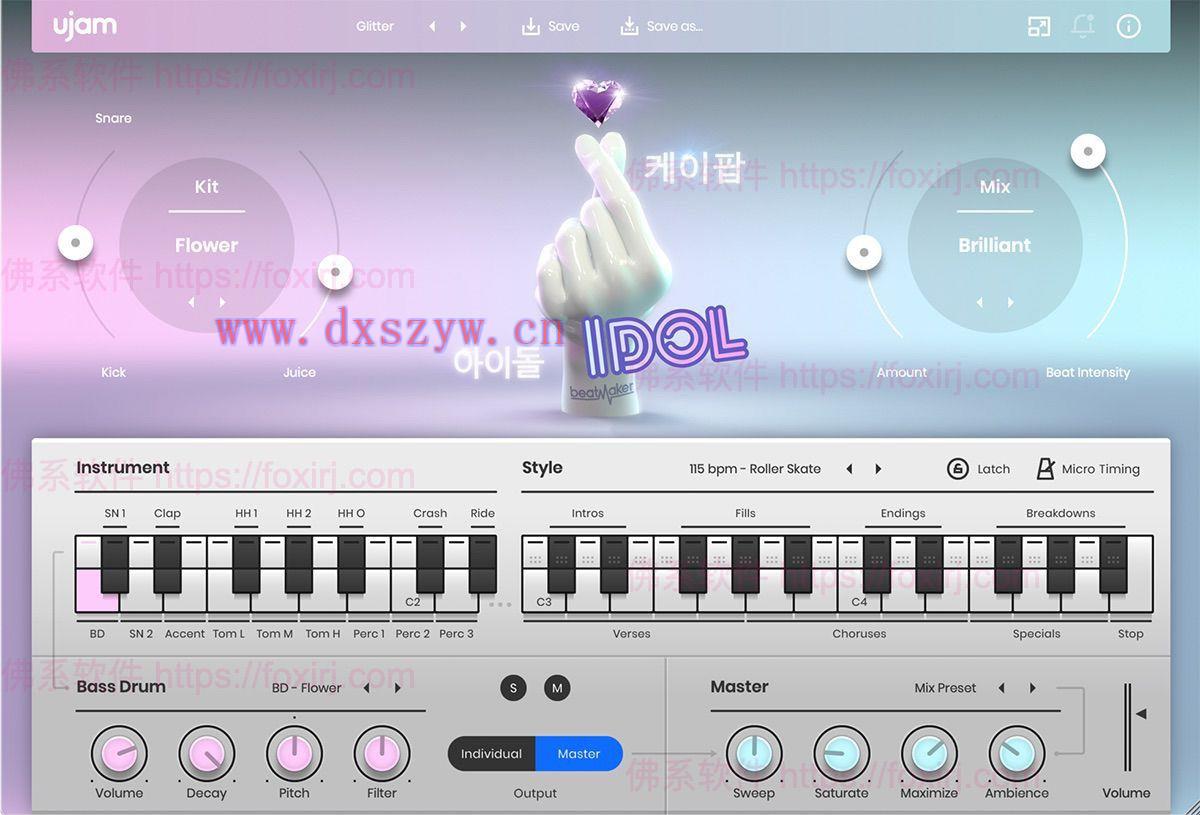
Task: Click the Save as icon
Action: tap(629, 26)
